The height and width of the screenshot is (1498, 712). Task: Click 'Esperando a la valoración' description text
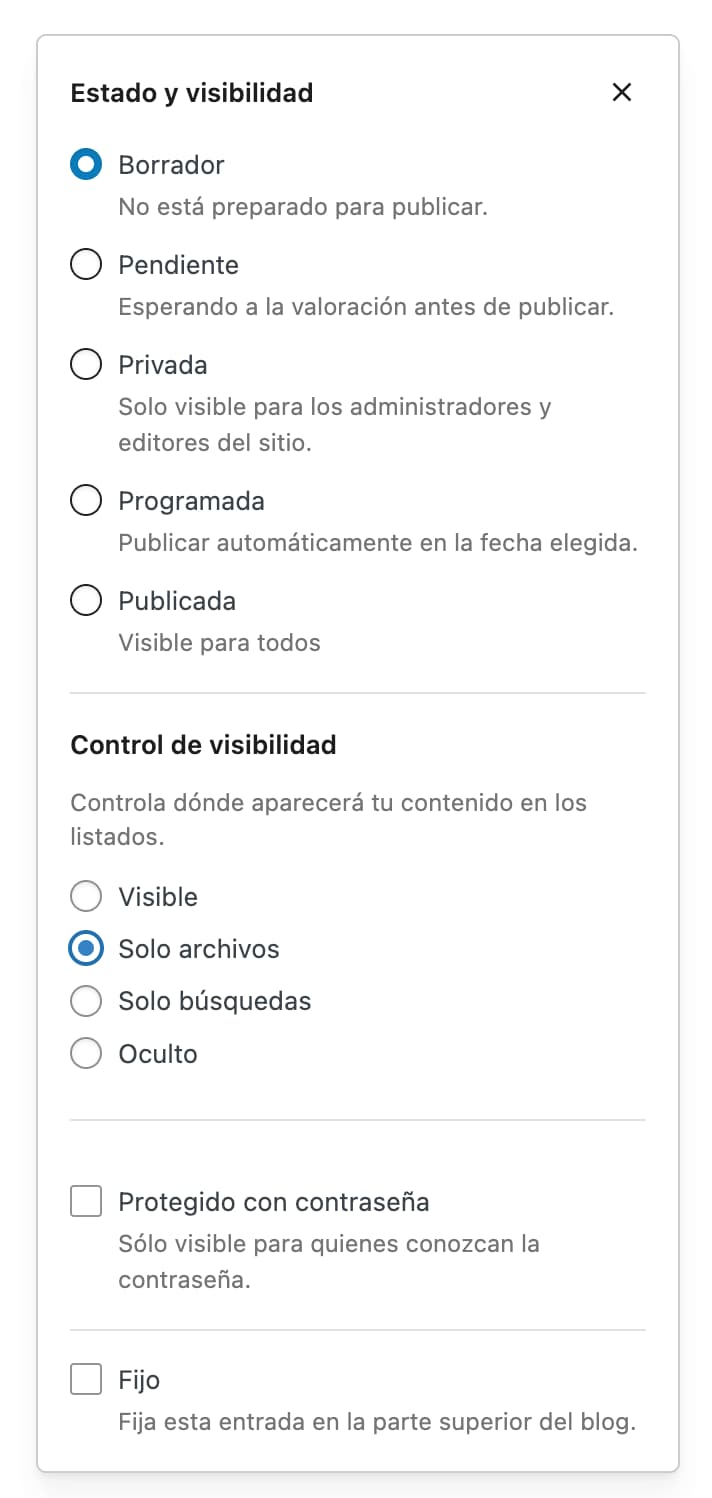click(366, 307)
